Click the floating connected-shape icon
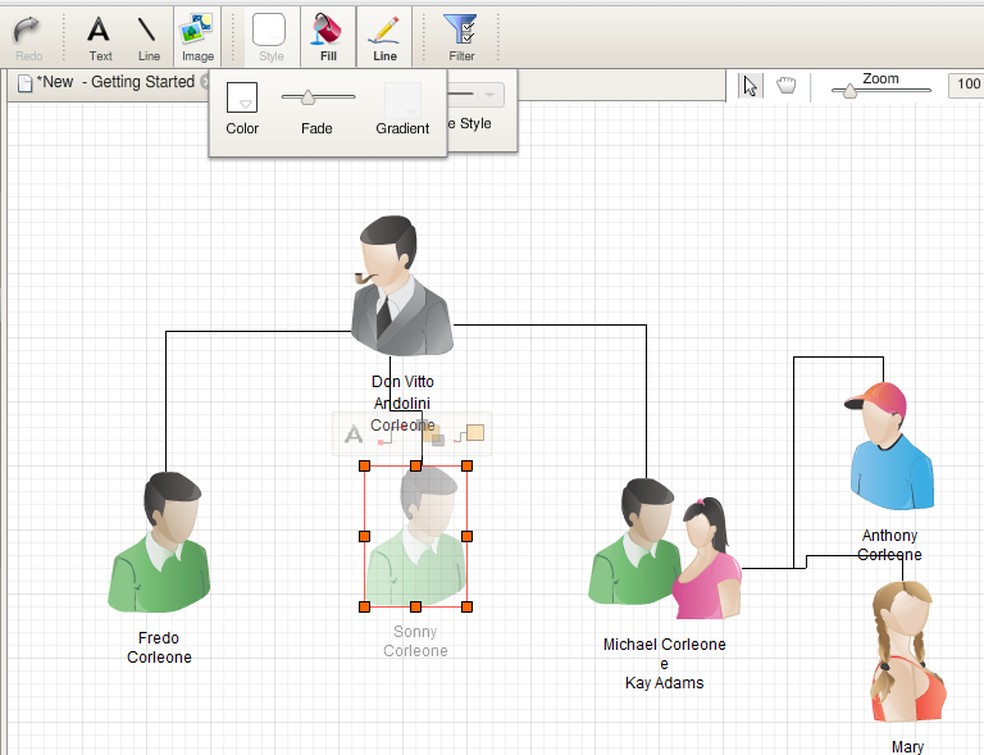984x755 pixels. [x=469, y=433]
